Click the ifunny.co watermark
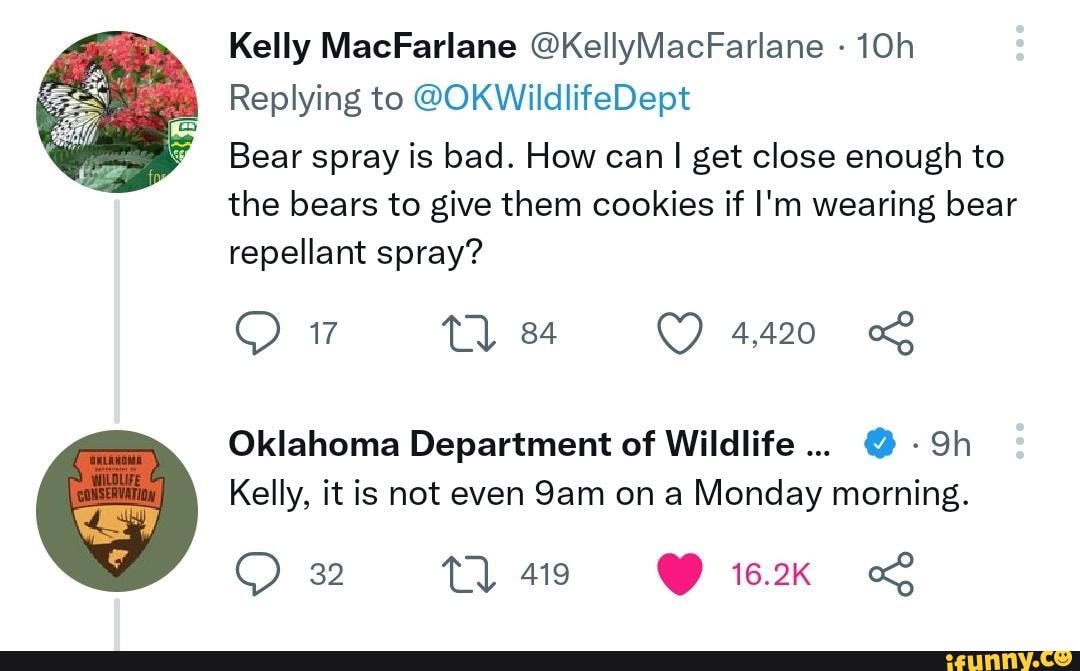This screenshot has width=1080, height=671. (1009, 659)
